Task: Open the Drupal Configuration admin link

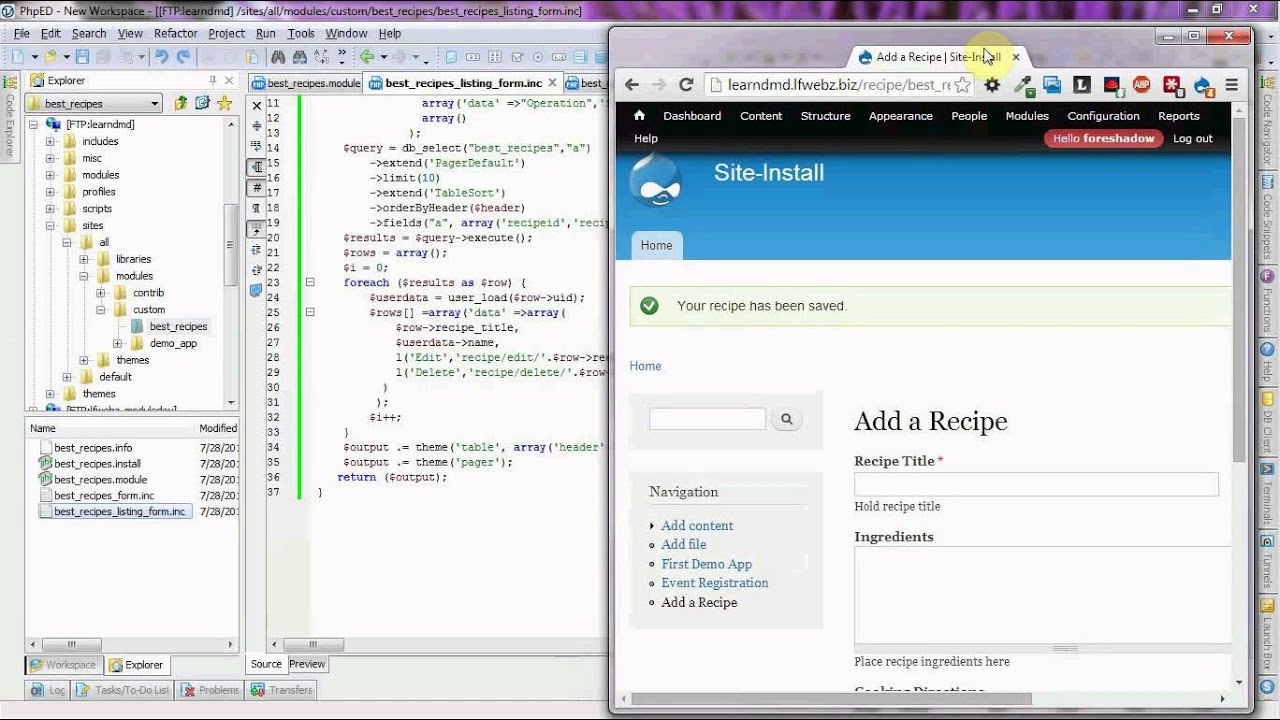Action: tap(1103, 116)
